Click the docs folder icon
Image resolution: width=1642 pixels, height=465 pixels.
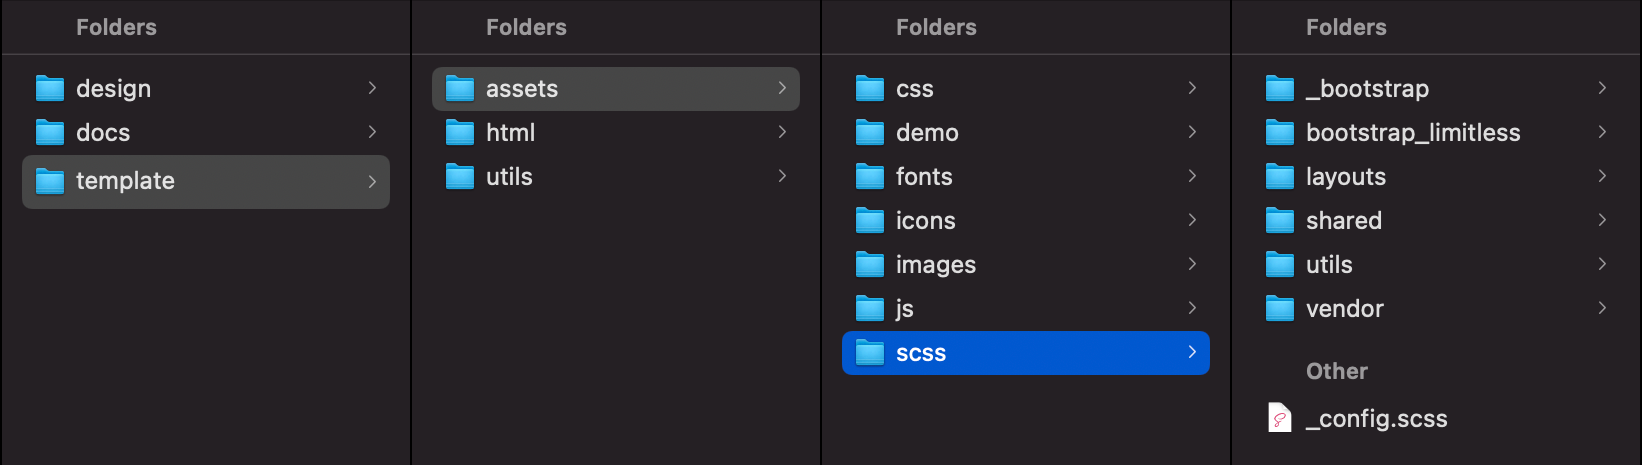(50, 133)
